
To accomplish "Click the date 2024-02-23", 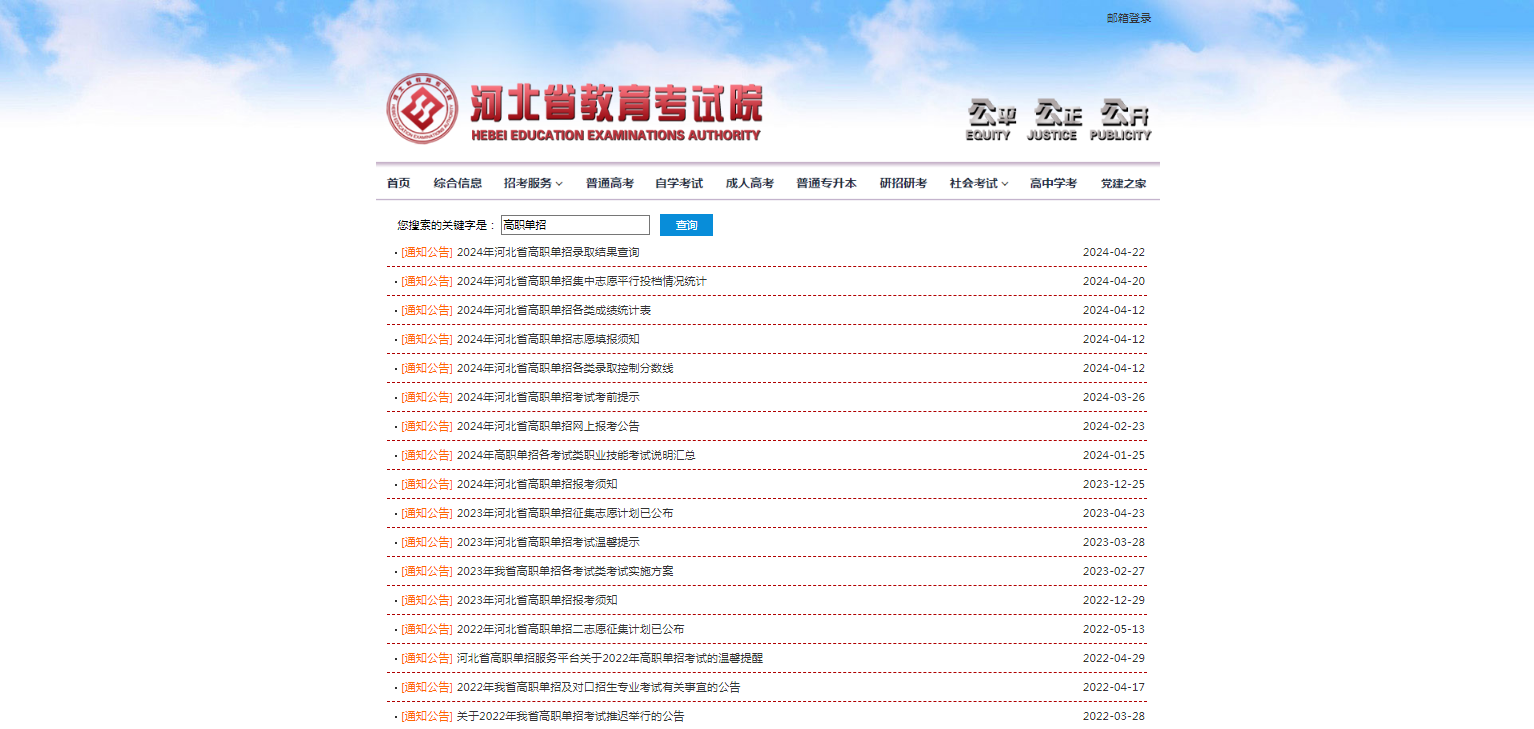I will (1114, 426).
